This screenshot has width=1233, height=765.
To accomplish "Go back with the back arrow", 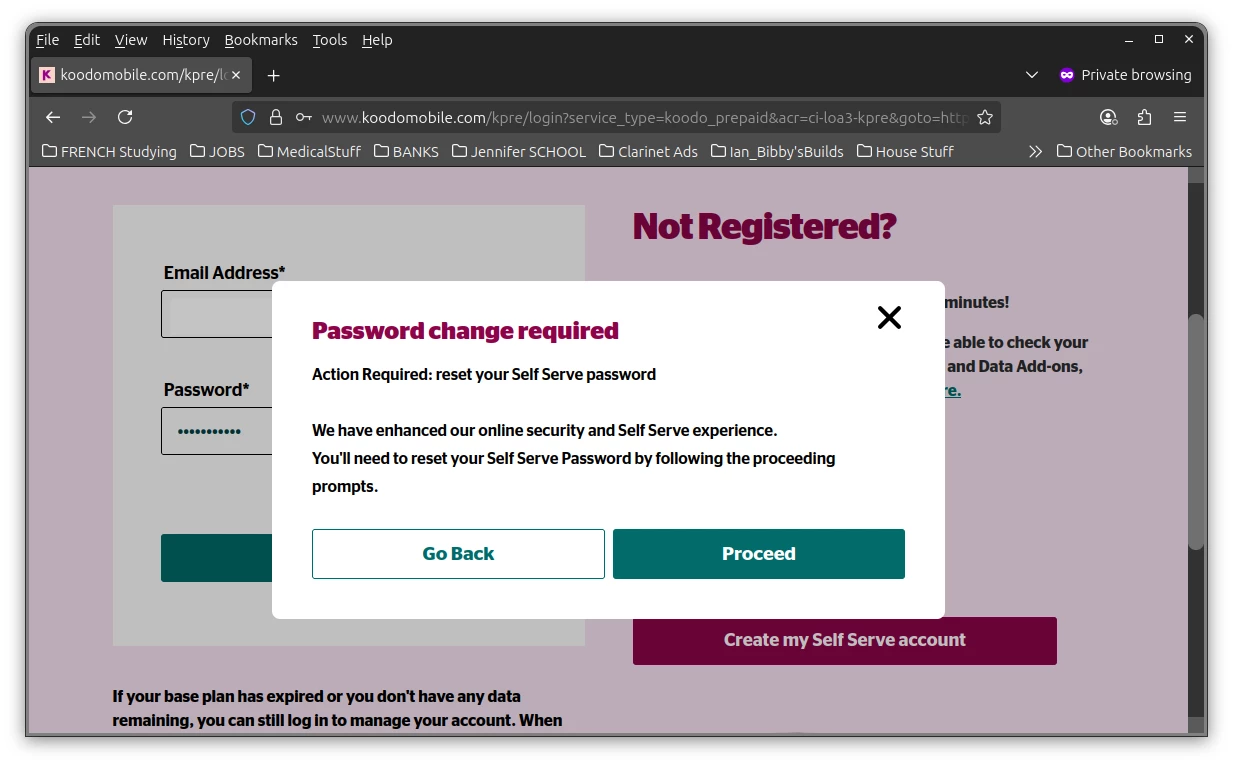I will (53, 117).
